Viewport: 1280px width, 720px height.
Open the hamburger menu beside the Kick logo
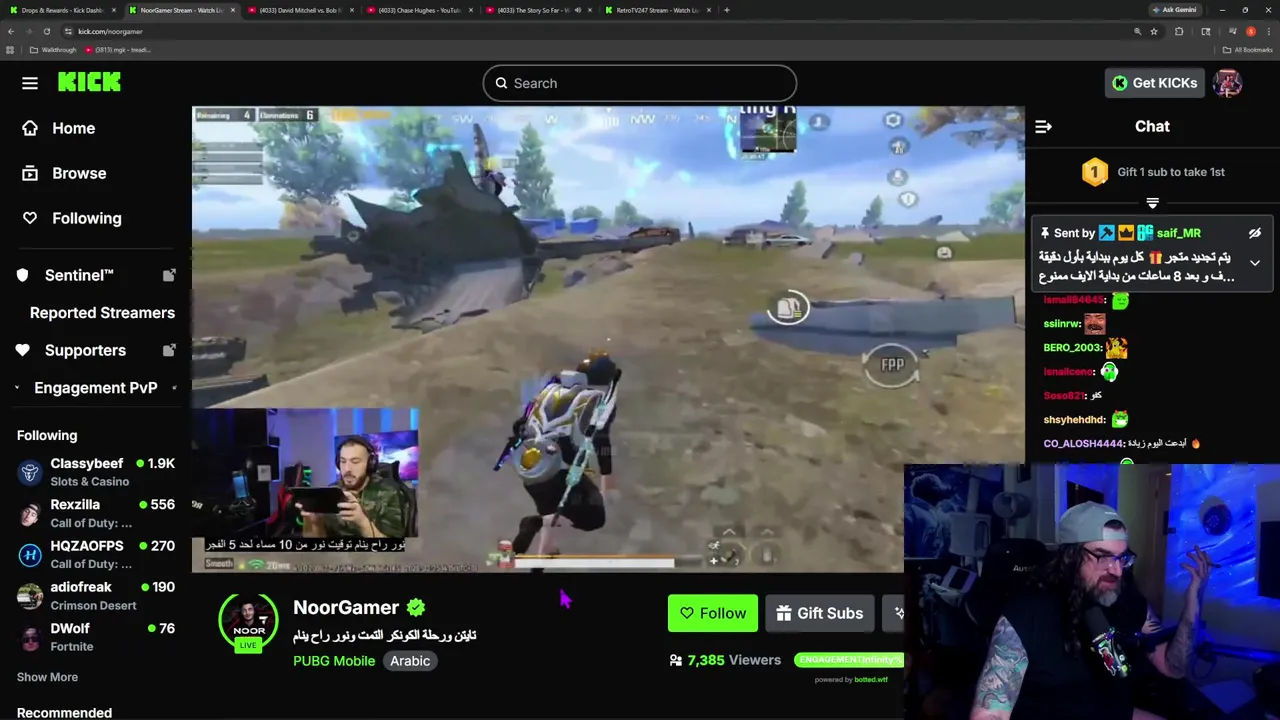pyautogui.click(x=30, y=83)
